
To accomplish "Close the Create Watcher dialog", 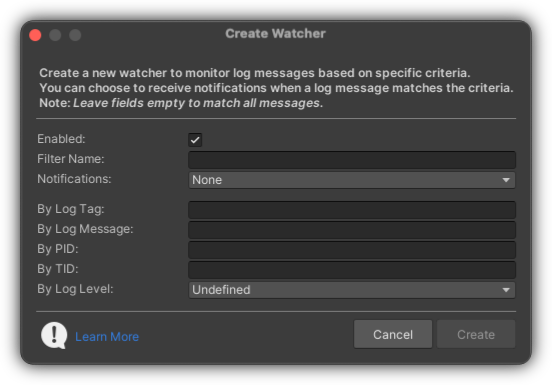I will [x=35, y=35].
